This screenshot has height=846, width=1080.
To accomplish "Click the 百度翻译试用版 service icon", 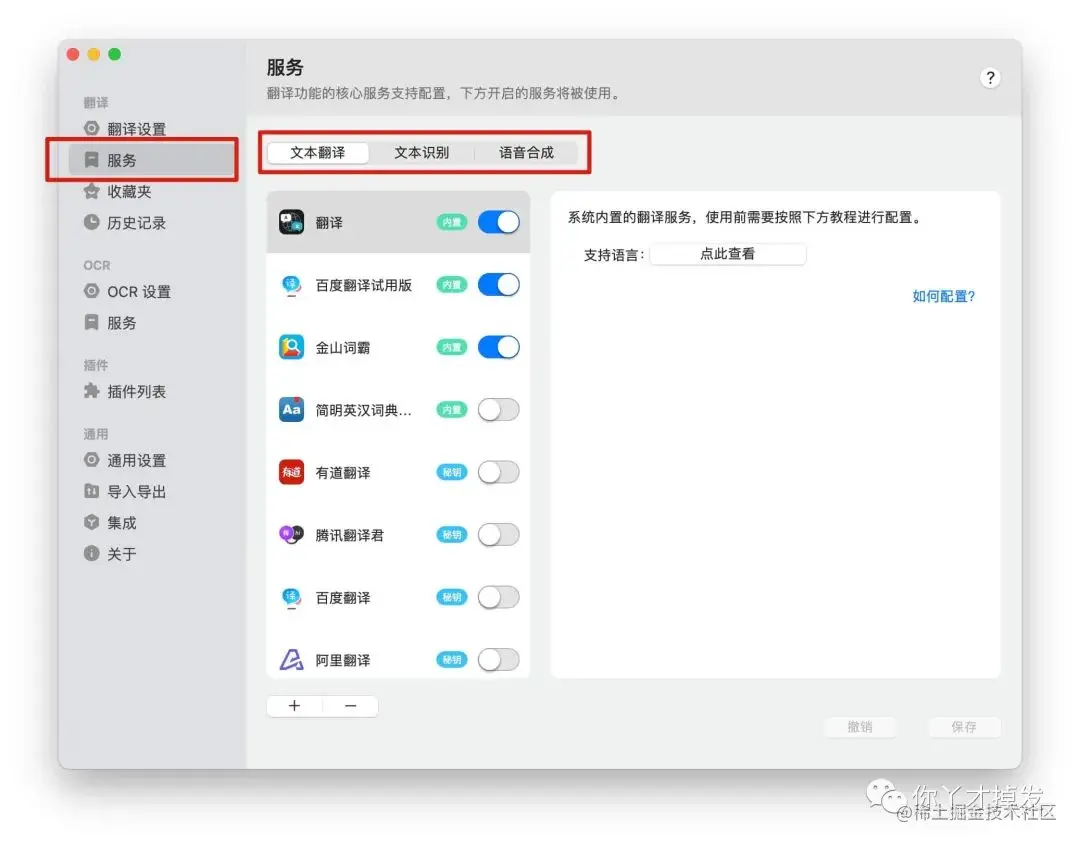I will (x=291, y=284).
